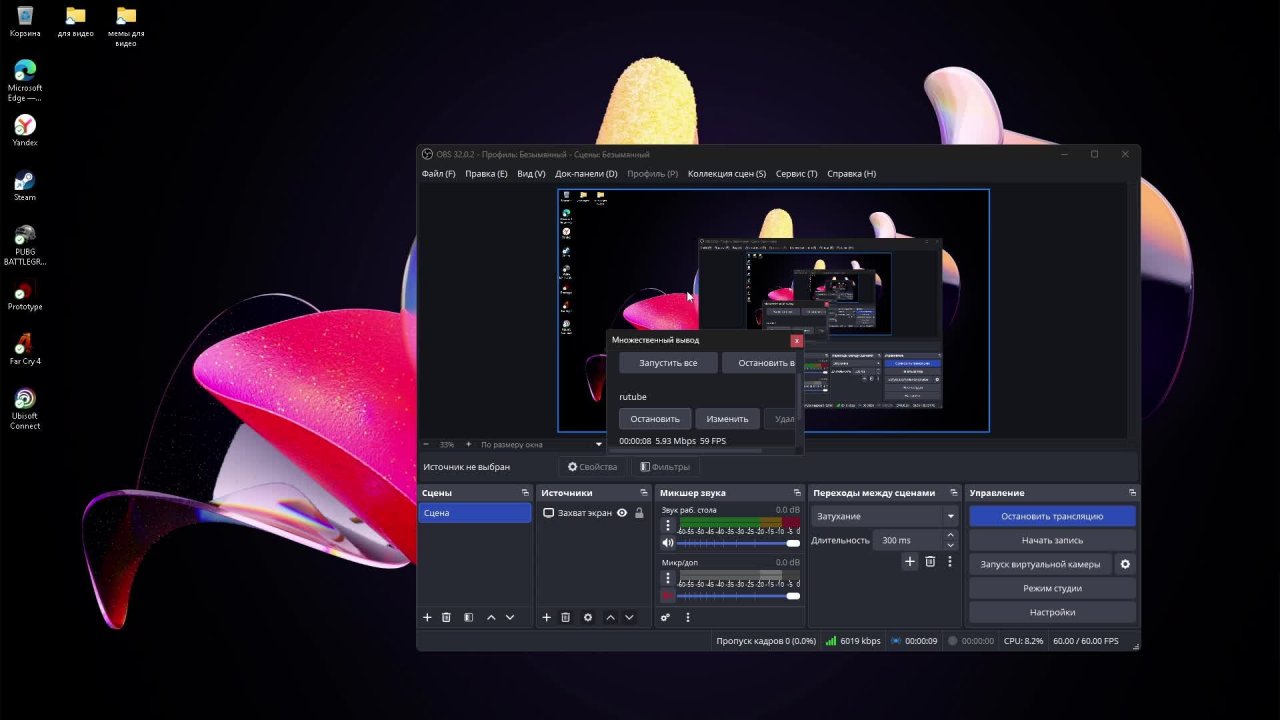Screen dimensions: 1280x720
Task: Remove the transition with trash icon
Action: click(x=930, y=562)
